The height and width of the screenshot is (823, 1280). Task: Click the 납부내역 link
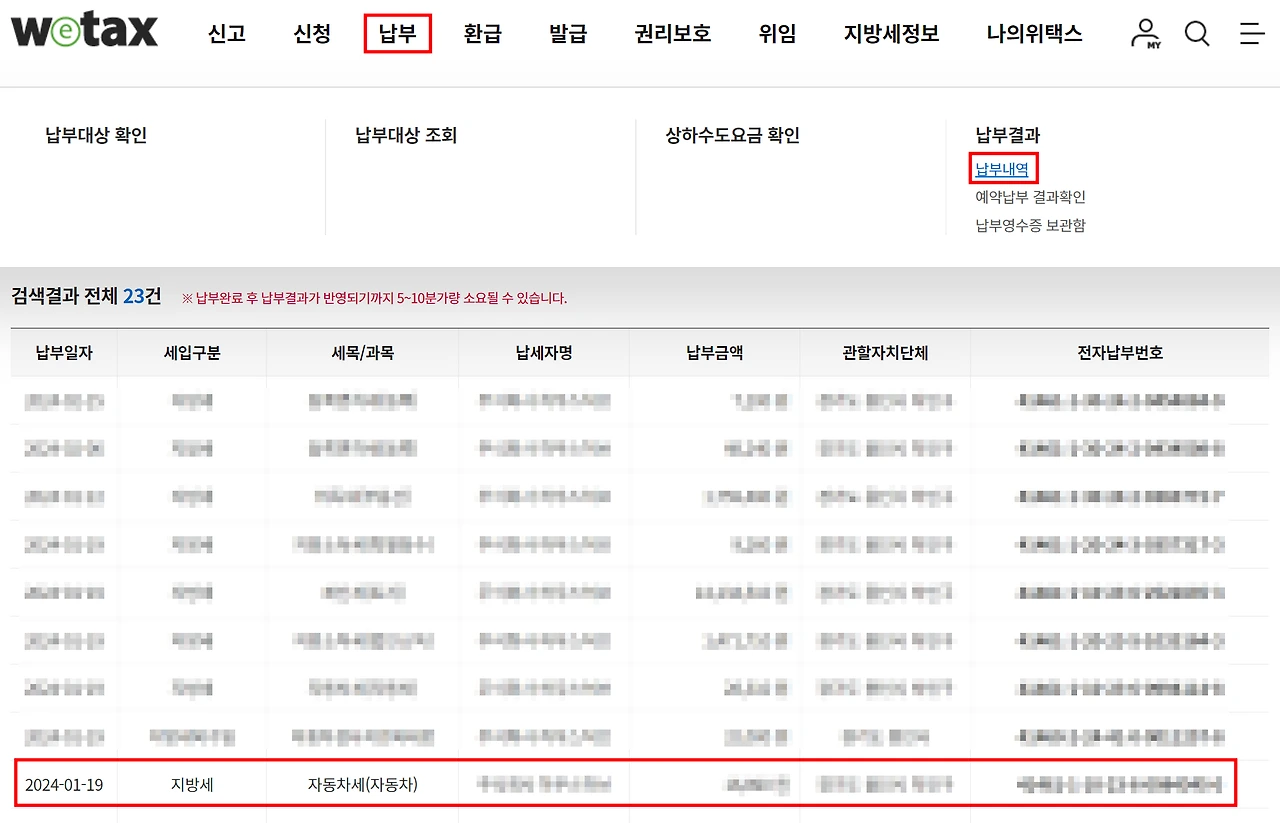click(x=1002, y=169)
